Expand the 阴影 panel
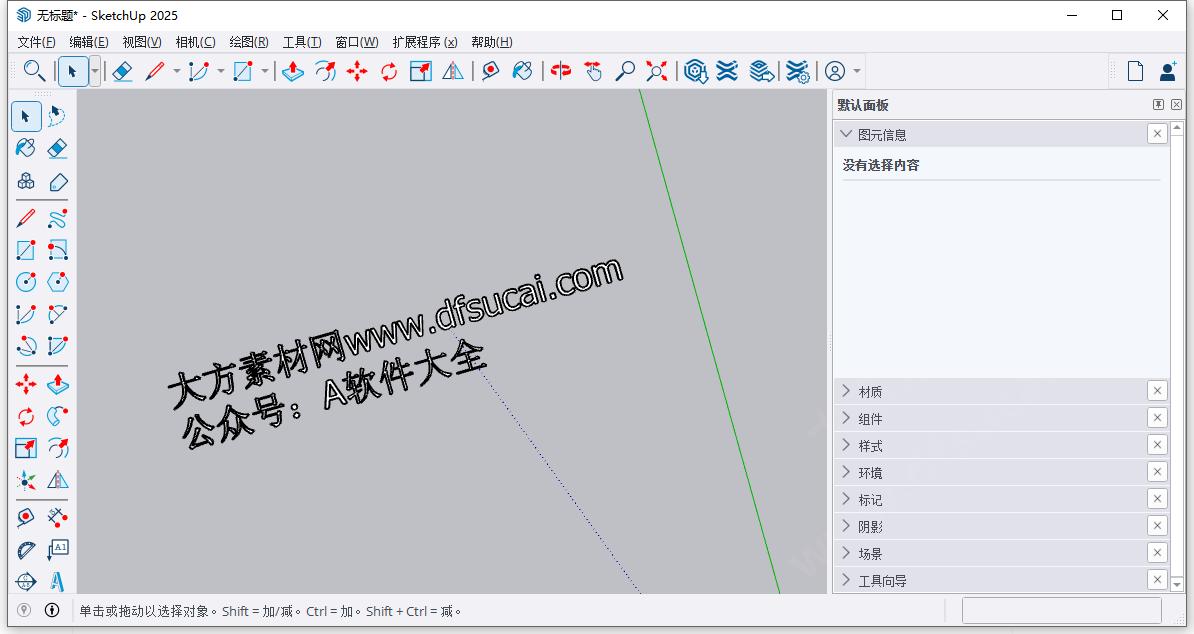 point(845,527)
